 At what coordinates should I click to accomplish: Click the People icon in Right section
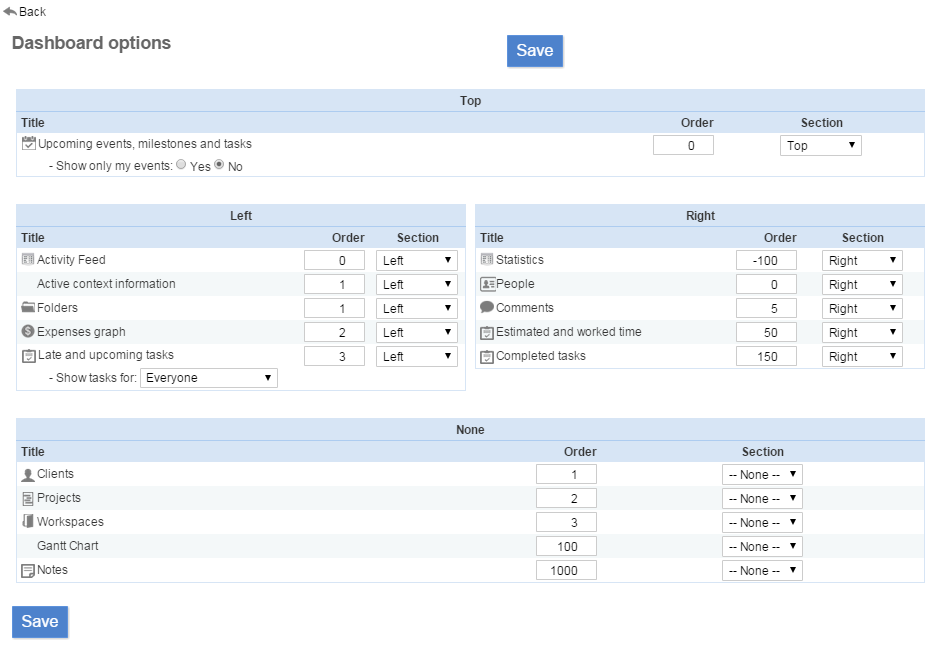487,284
